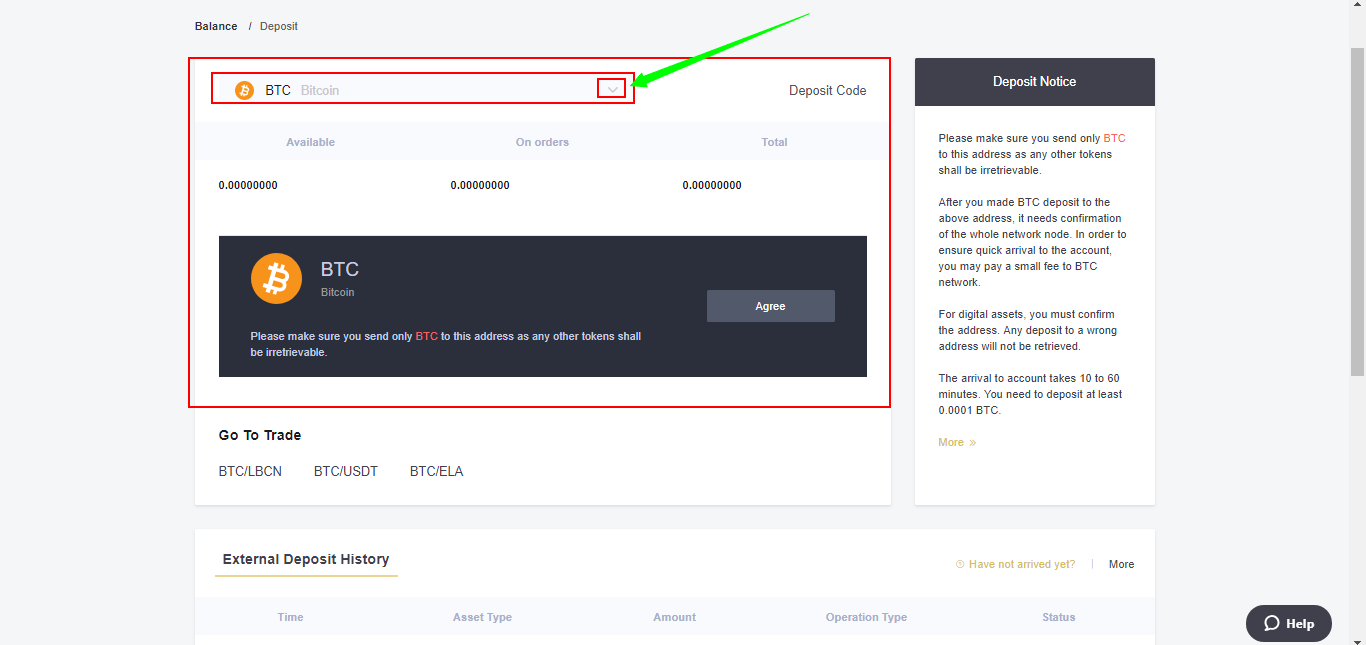Open the BTC coin selector dropdown arrow
Viewport: 1366px width, 645px height.
pos(612,90)
